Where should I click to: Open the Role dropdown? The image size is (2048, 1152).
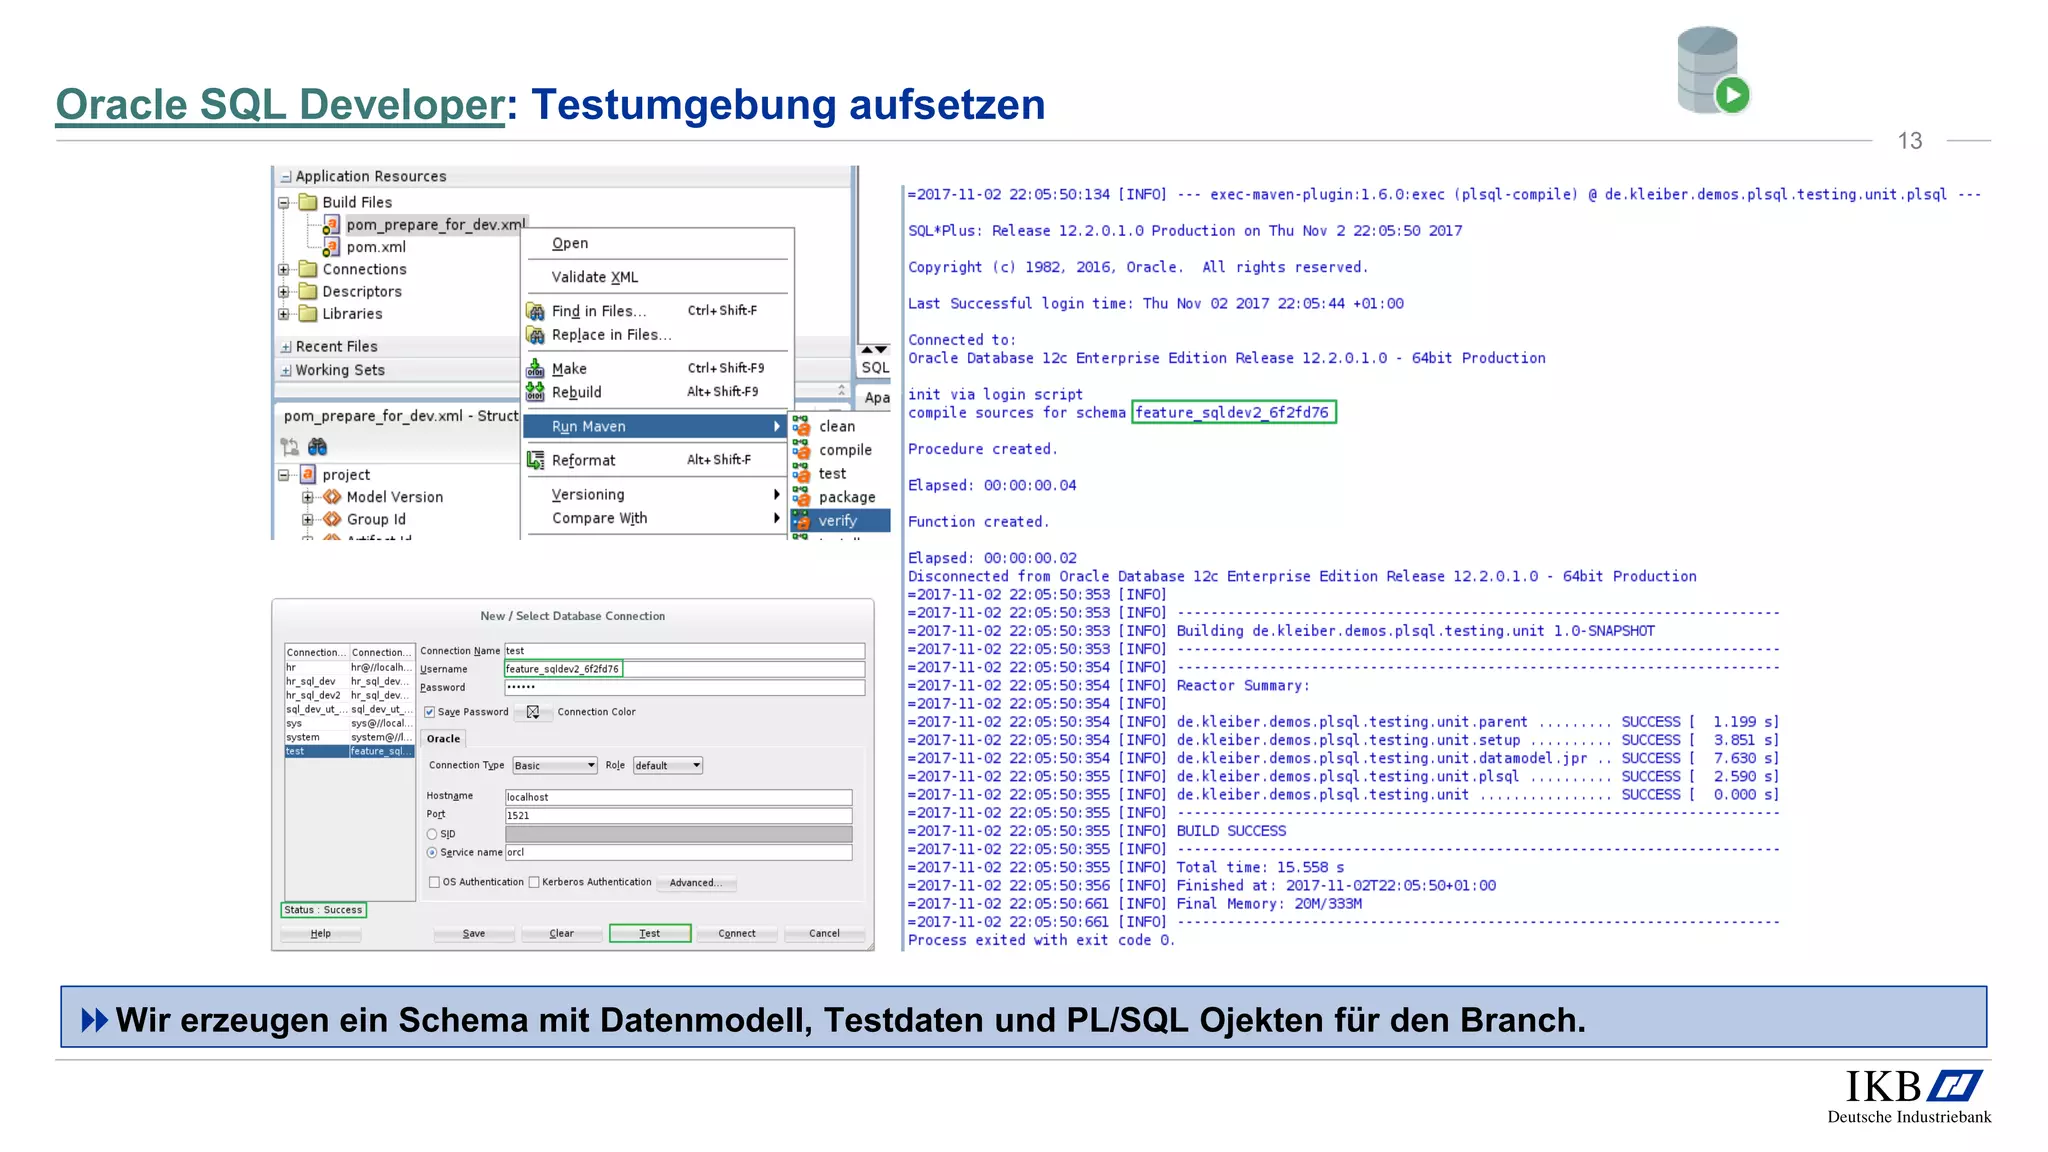[668, 766]
